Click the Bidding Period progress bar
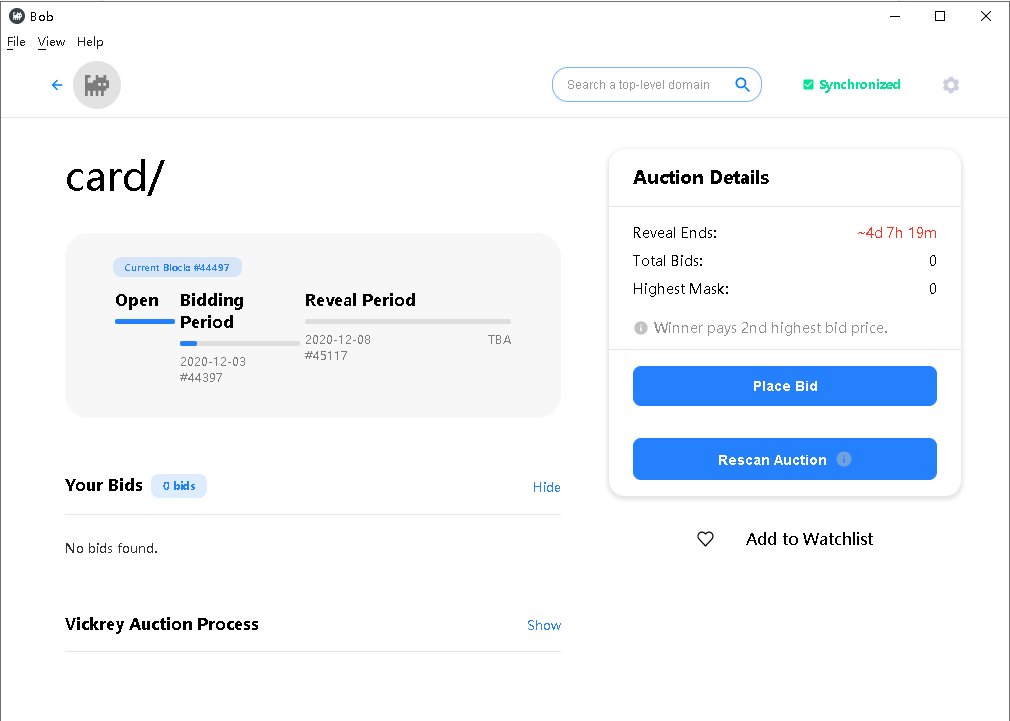Image resolution: width=1010 pixels, height=721 pixels. (239, 343)
